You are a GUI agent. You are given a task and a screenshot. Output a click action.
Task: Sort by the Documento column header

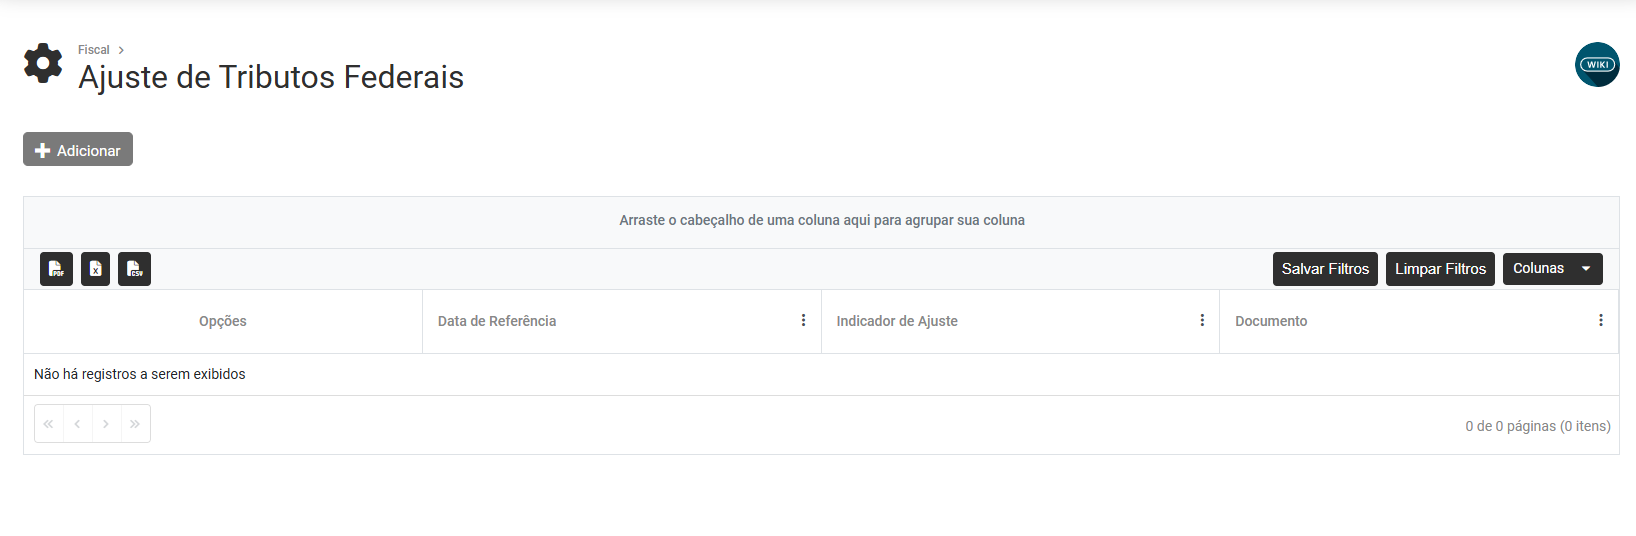coord(1271,321)
